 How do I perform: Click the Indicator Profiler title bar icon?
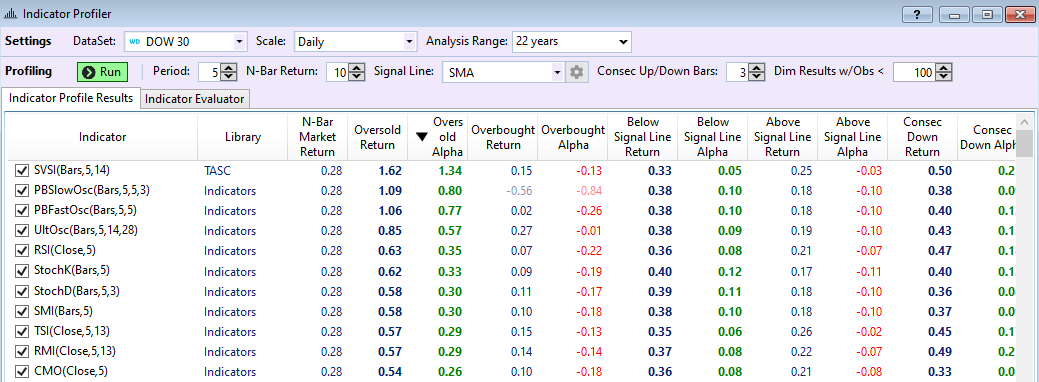point(10,13)
